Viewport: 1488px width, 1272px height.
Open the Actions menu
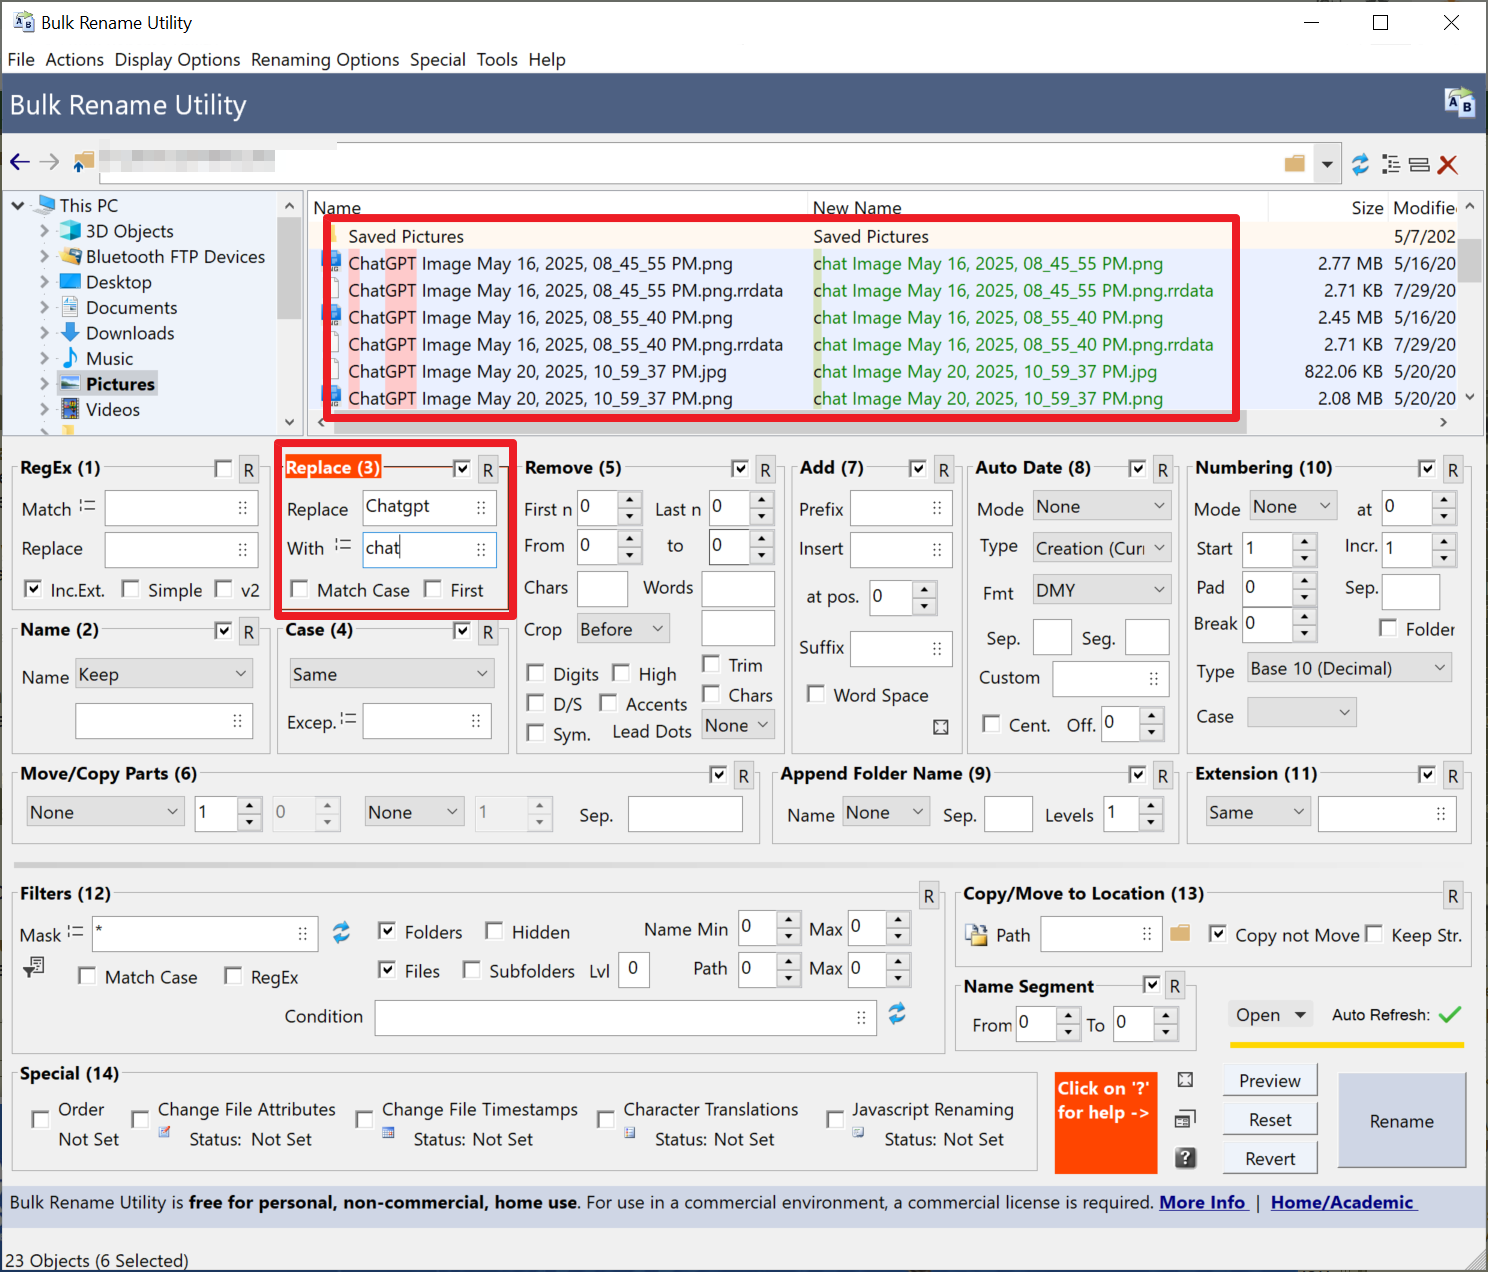pos(74,60)
